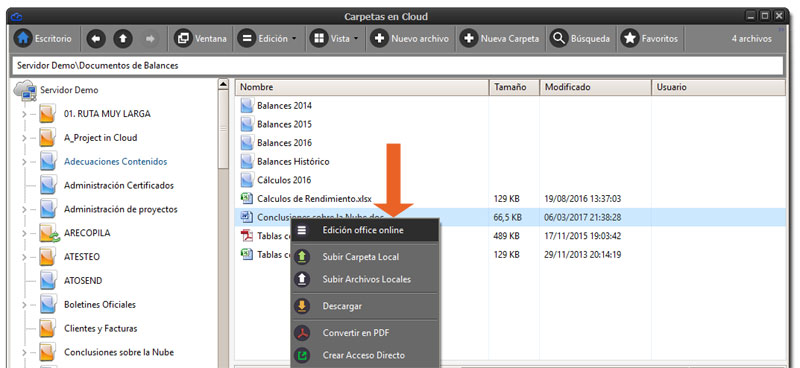Image resolution: width=800 pixels, height=368 pixels.
Task: Expand Adecuaciones Contenidos tree node
Action: (24, 162)
